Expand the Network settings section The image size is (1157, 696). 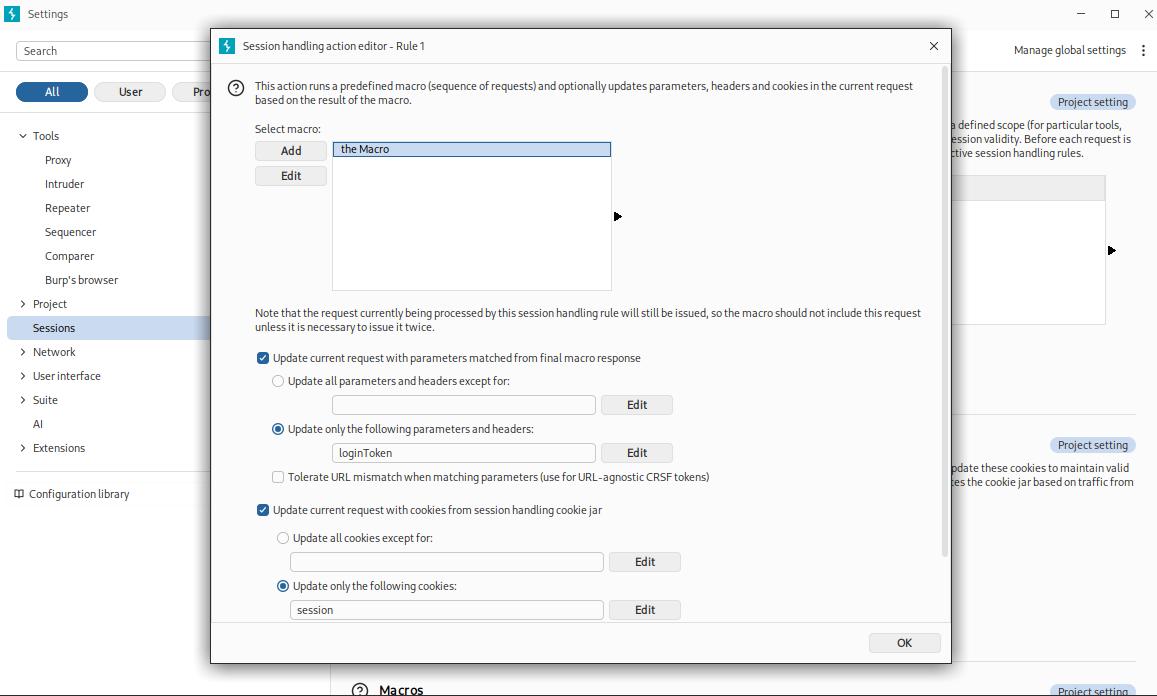[23, 352]
